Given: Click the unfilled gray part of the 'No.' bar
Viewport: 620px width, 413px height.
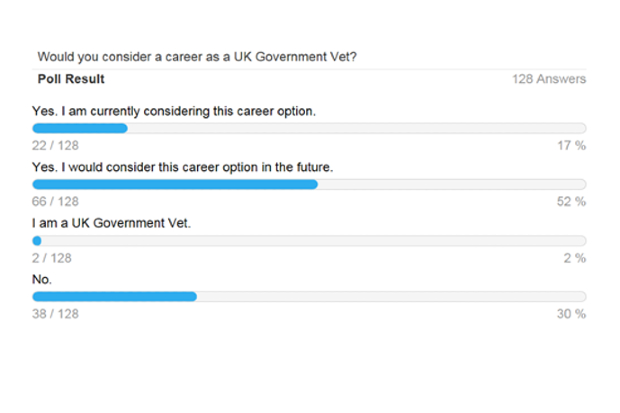Looking at the screenshot, I should tap(391, 297).
